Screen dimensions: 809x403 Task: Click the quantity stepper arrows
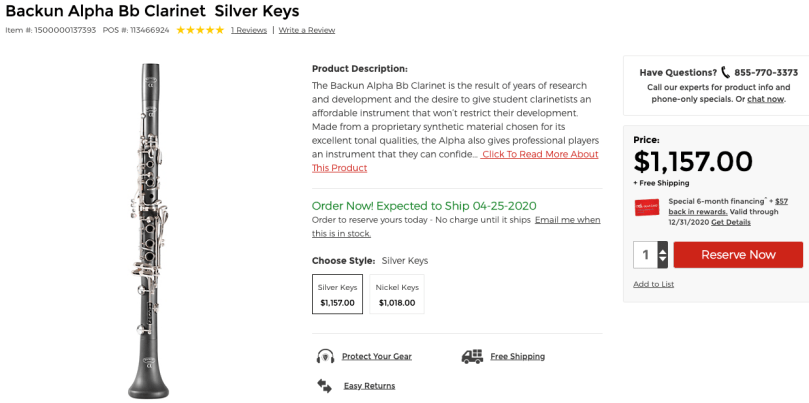pos(662,255)
